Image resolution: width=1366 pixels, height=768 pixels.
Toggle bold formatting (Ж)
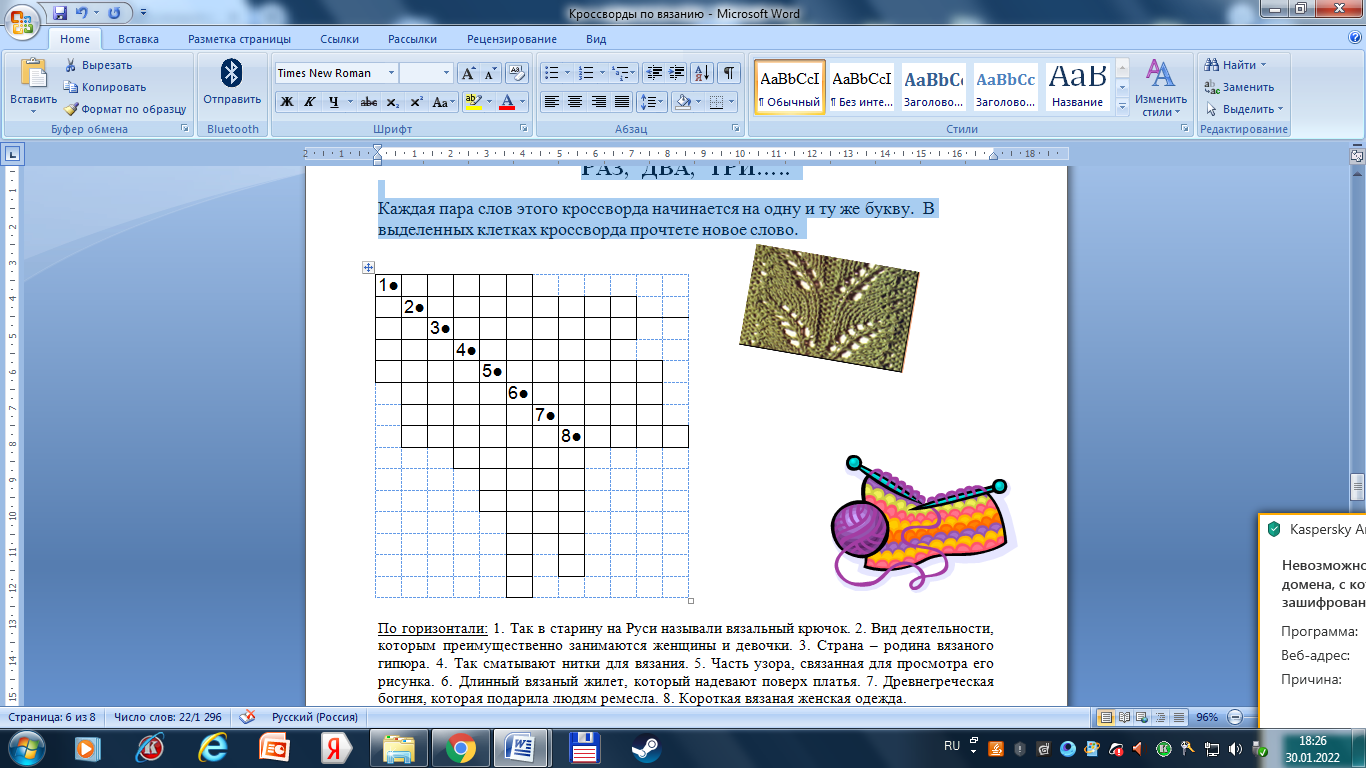pyautogui.click(x=287, y=102)
